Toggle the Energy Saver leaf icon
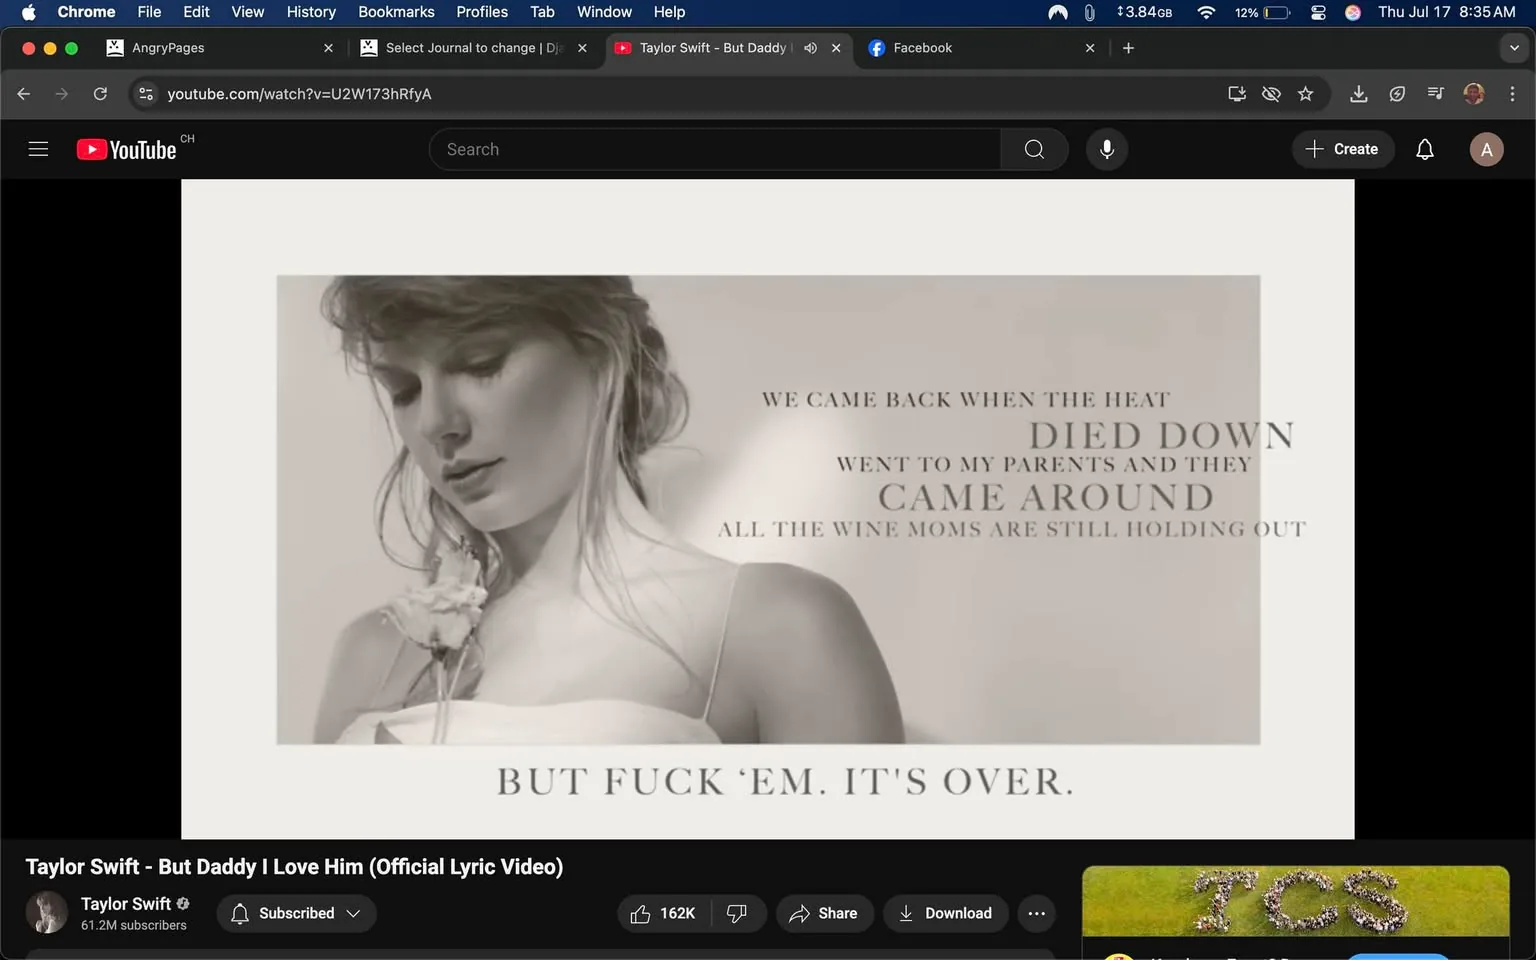The height and width of the screenshot is (960, 1536). [1397, 93]
